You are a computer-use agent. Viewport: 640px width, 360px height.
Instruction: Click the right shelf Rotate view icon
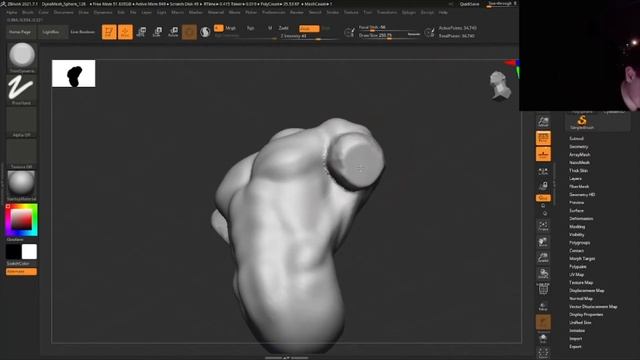pyautogui.click(x=543, y=273)
